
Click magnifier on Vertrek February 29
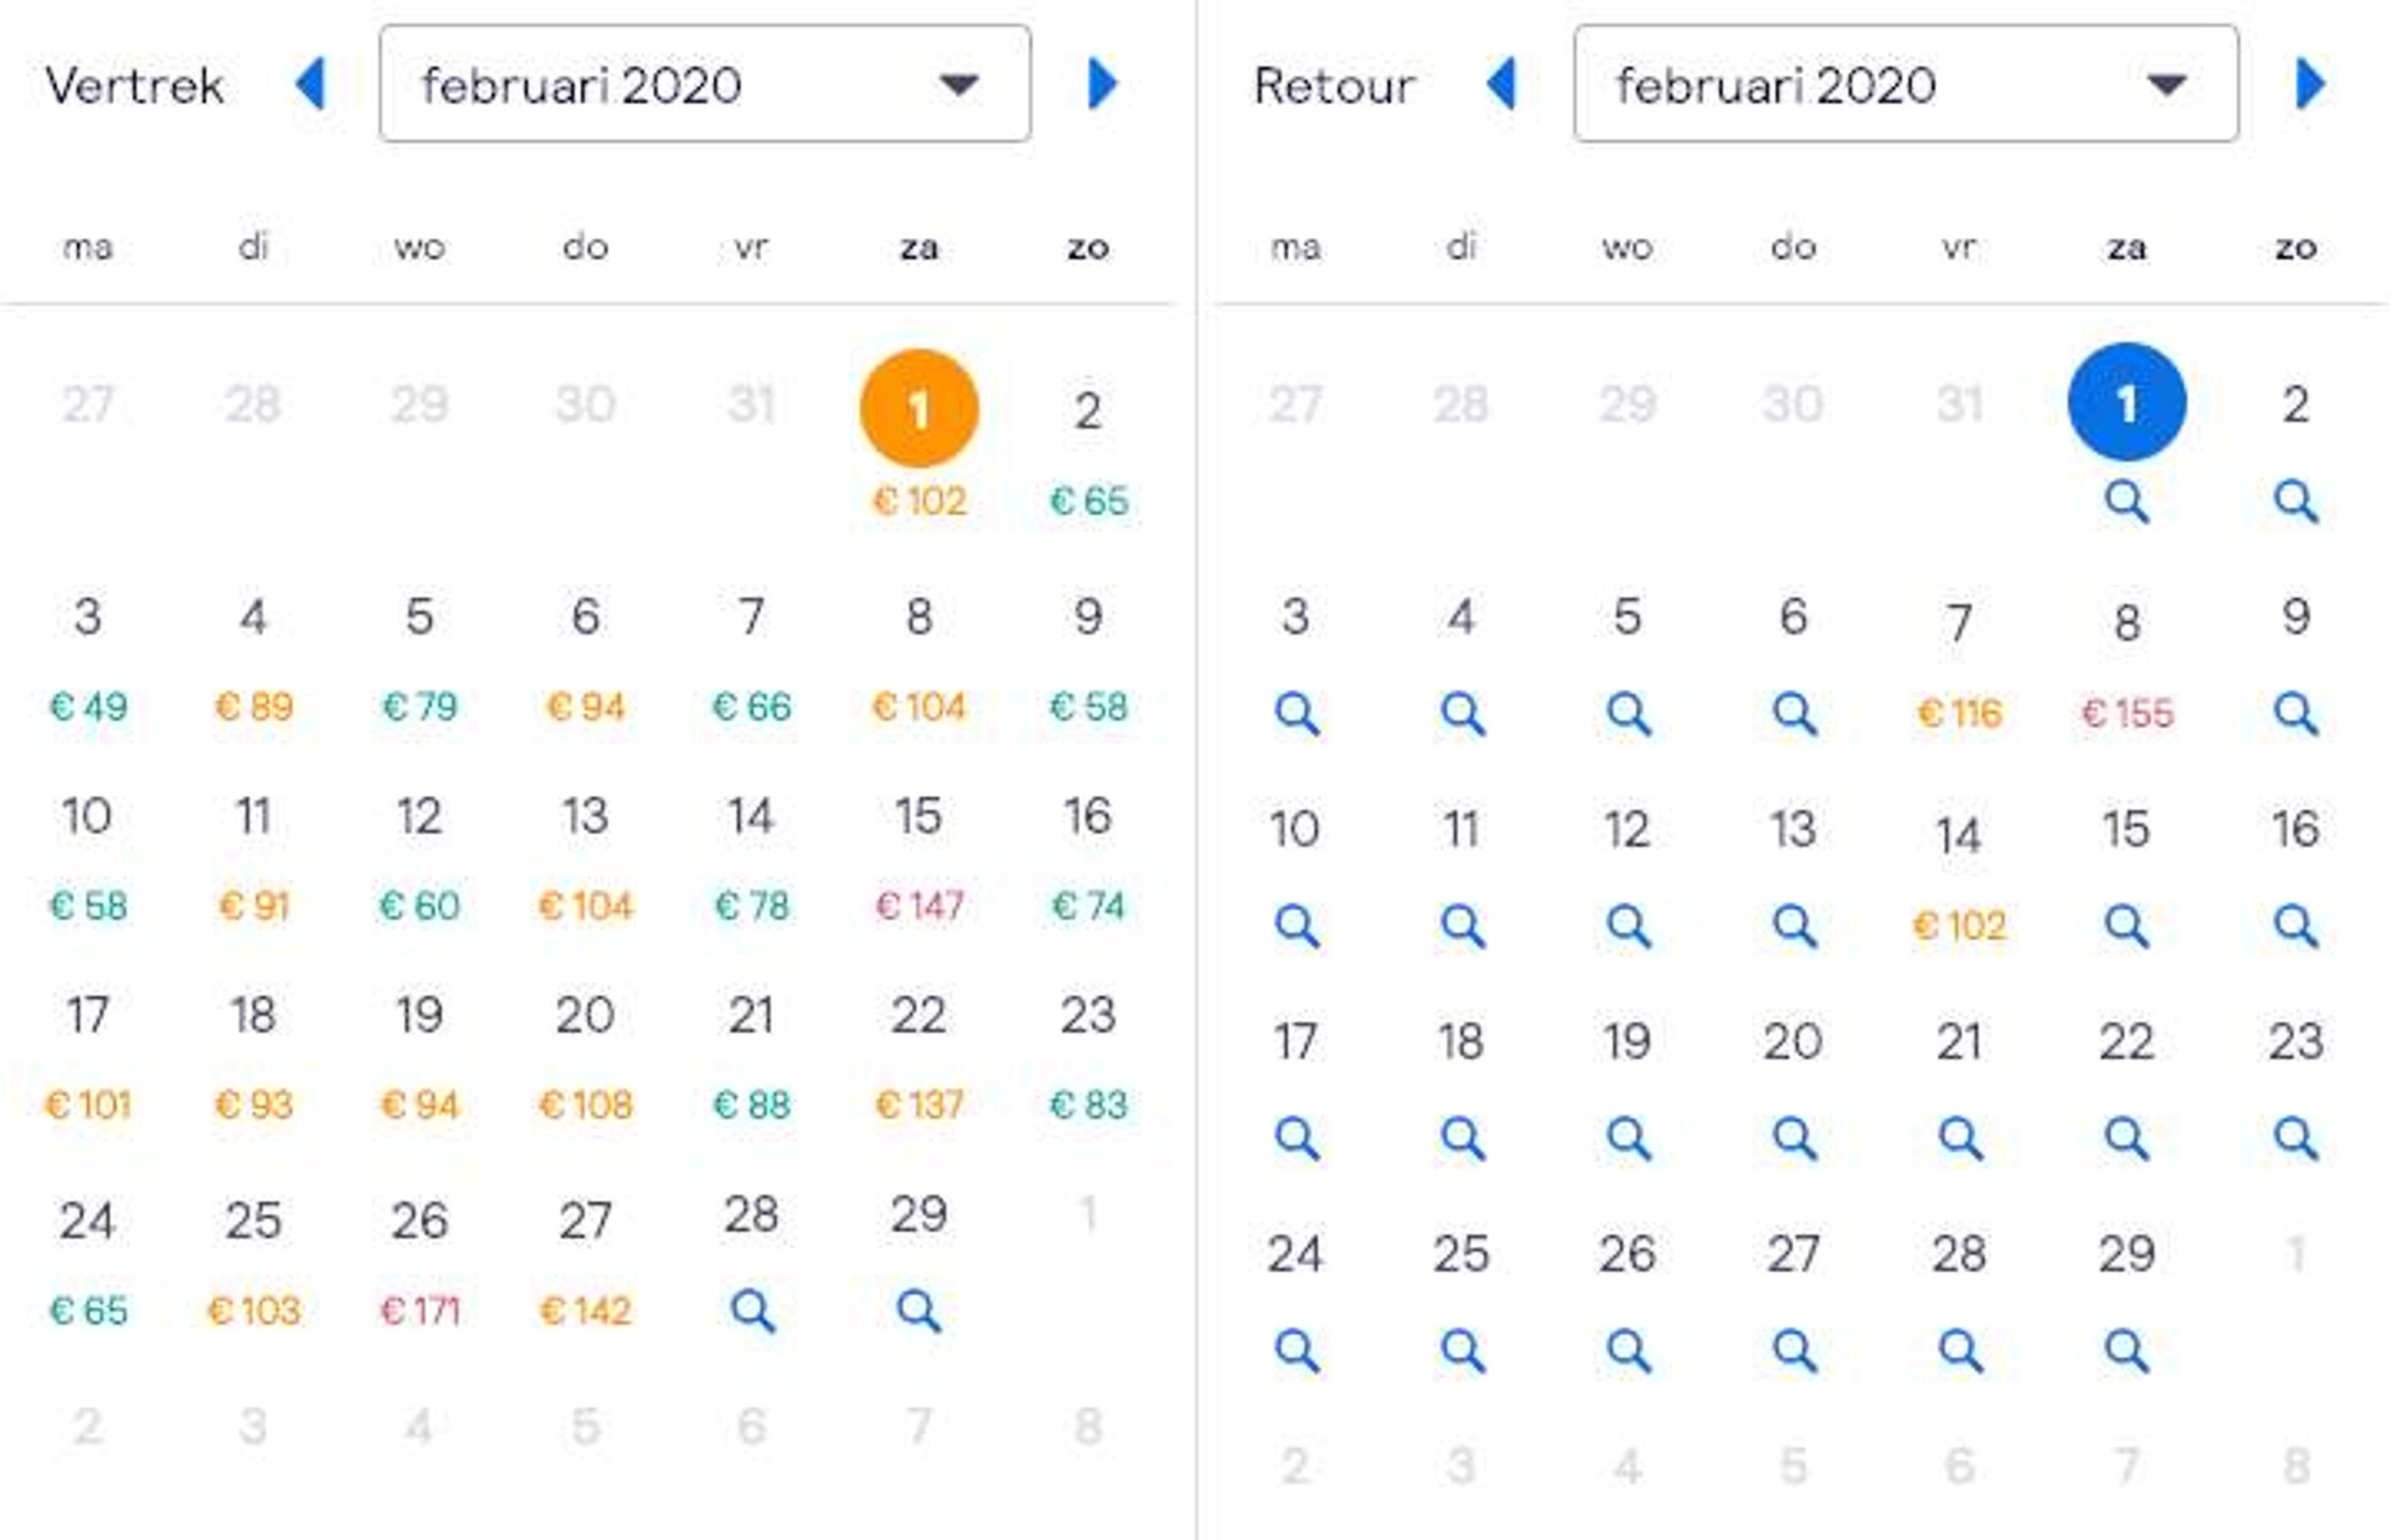click(919, 1310)
